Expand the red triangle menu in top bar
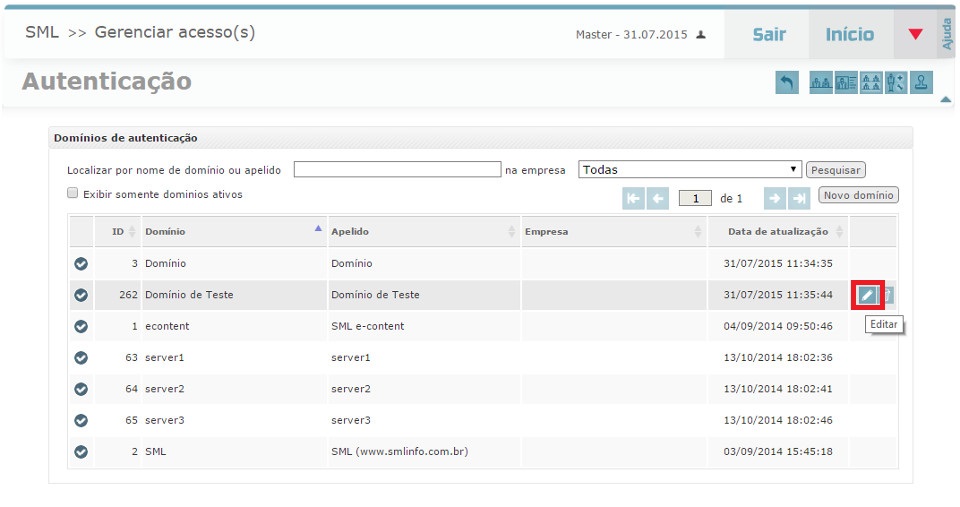960x507 pixels. 915,34
